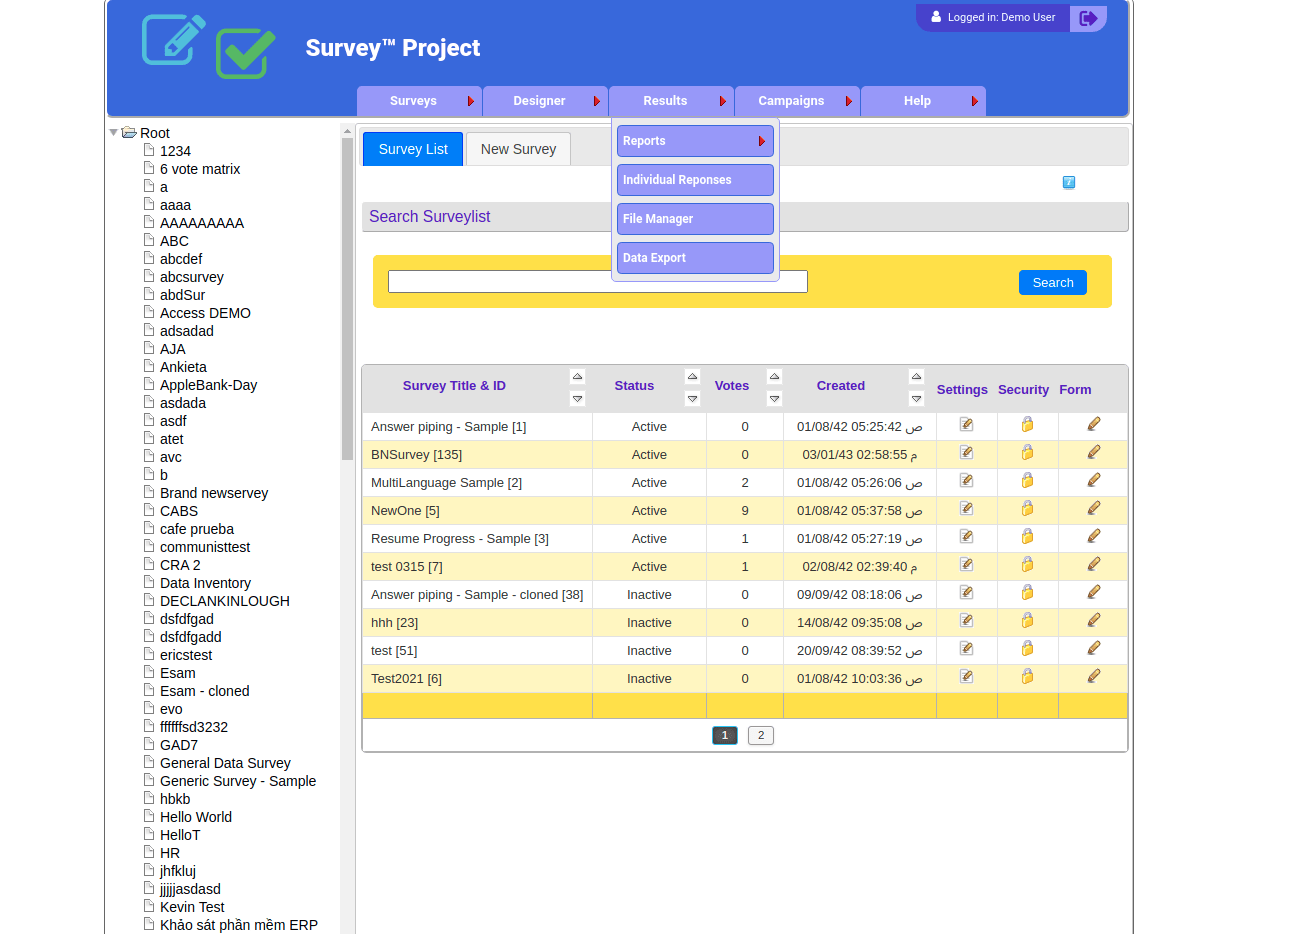Switch to the New Survey tab
This screenshot has height=934, width=1289.
coord(518,149)
